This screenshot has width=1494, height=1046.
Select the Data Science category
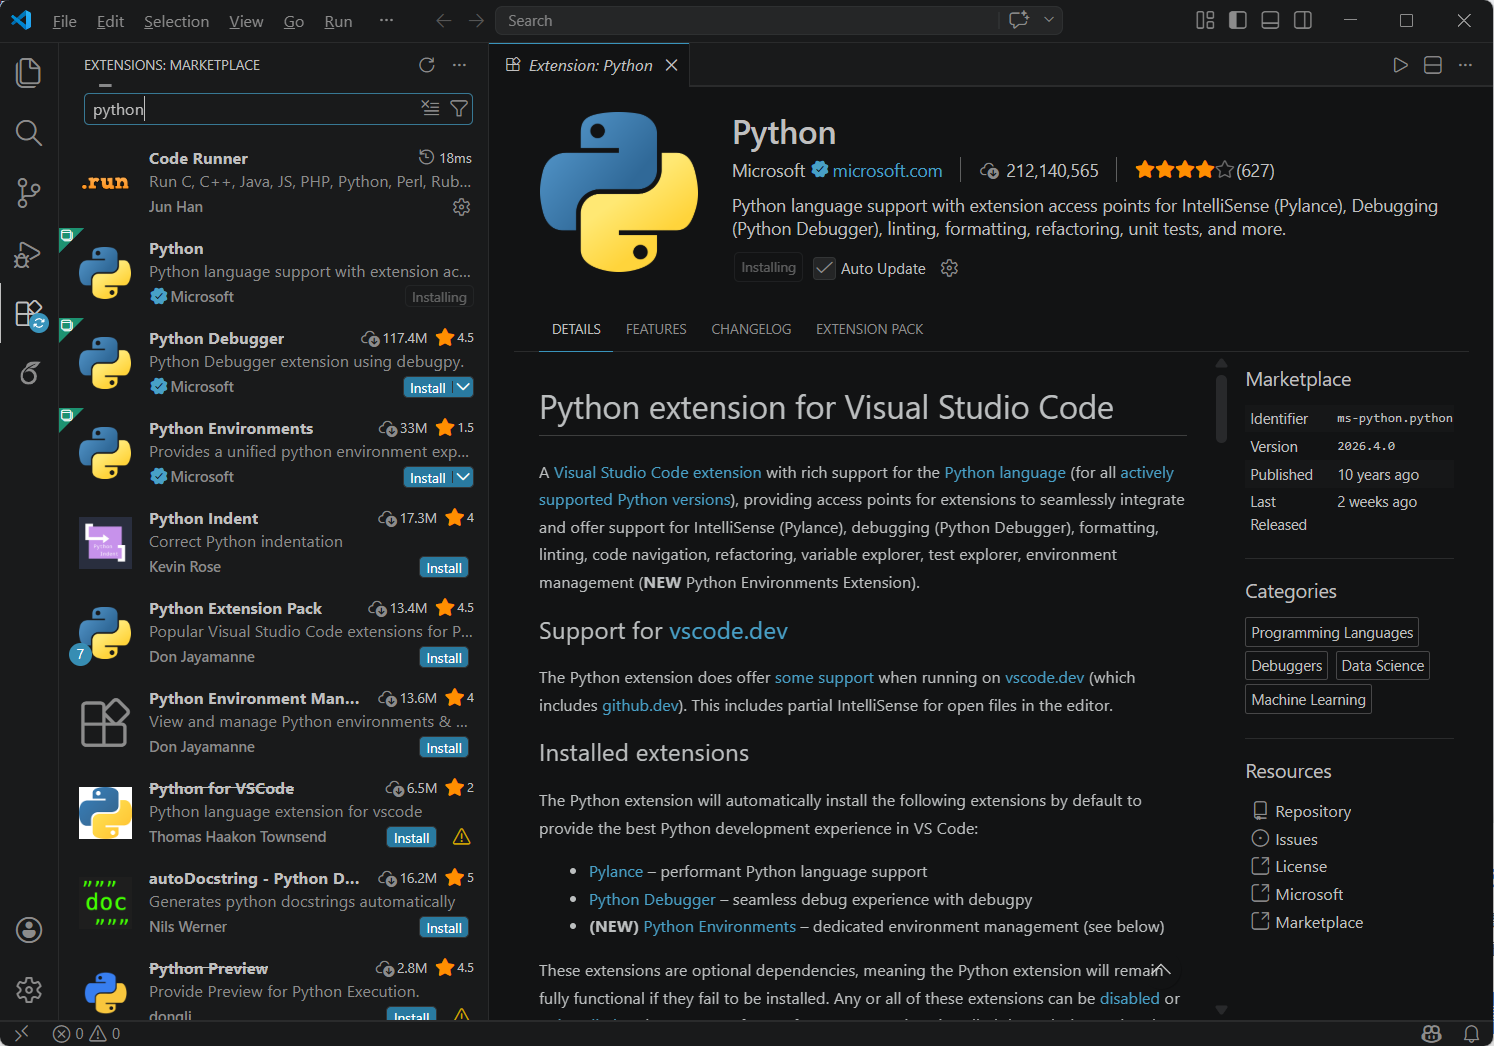[1382, 666]
